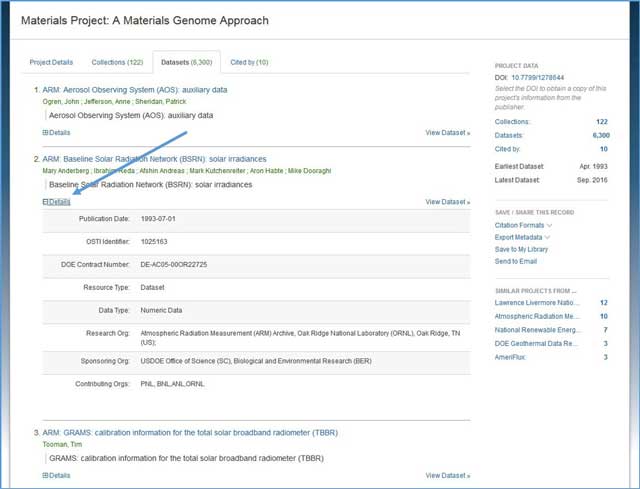
Task: Open the Citation Formats dropdown
Action: tap(523, 225)
